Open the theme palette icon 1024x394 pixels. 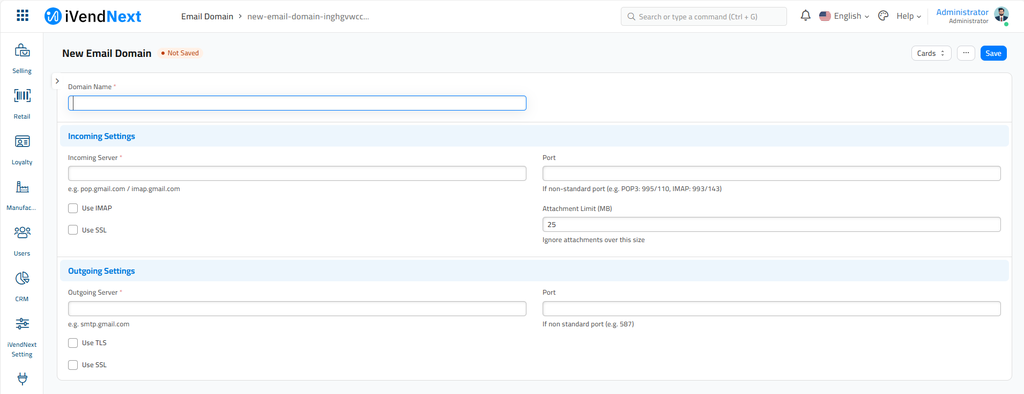click(883, 16)
